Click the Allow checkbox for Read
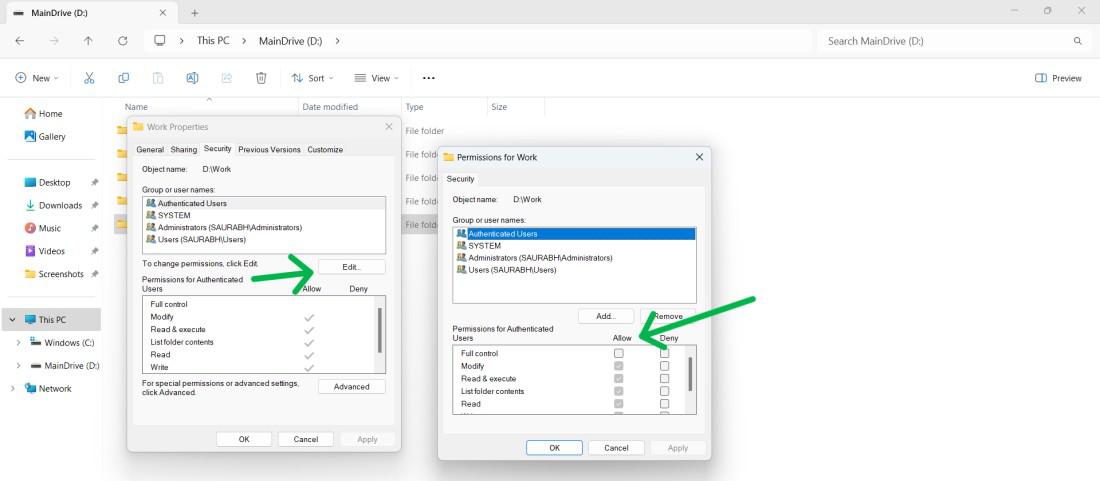The image size is (1100, 481). [619, 404]
